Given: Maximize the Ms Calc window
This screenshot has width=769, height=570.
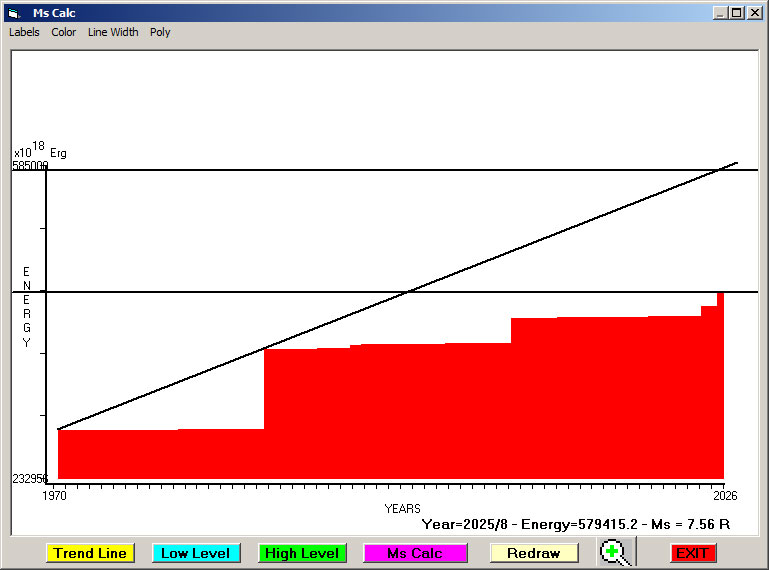Looking at the screenshot, I should click(737, 13).
